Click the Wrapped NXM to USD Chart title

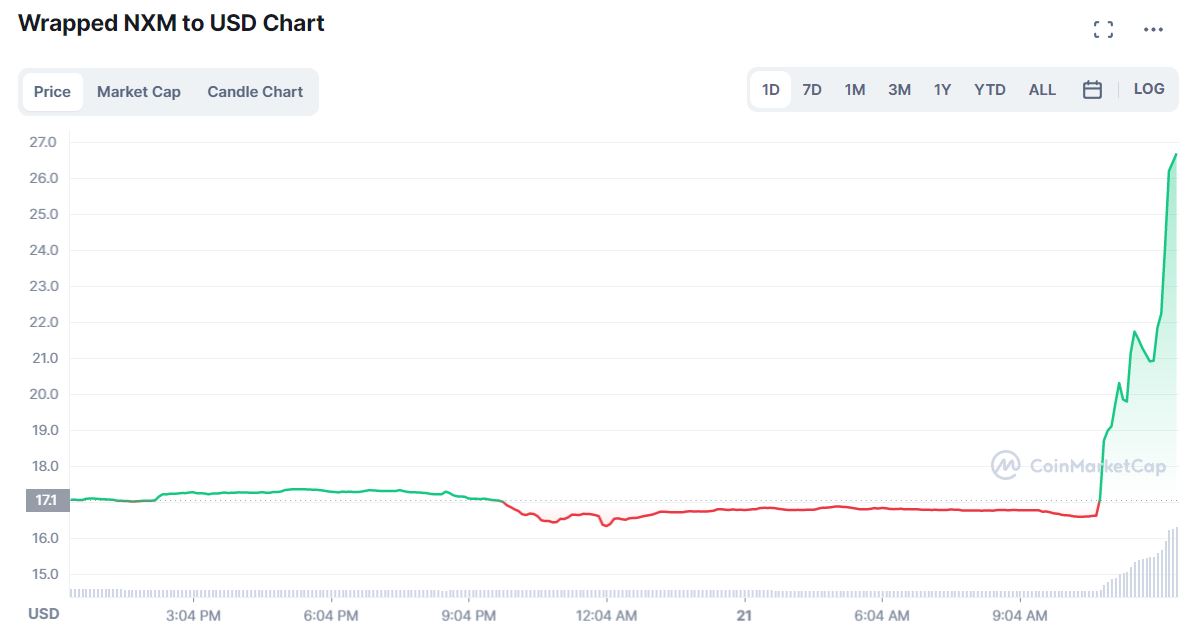(x=171, y=23)
